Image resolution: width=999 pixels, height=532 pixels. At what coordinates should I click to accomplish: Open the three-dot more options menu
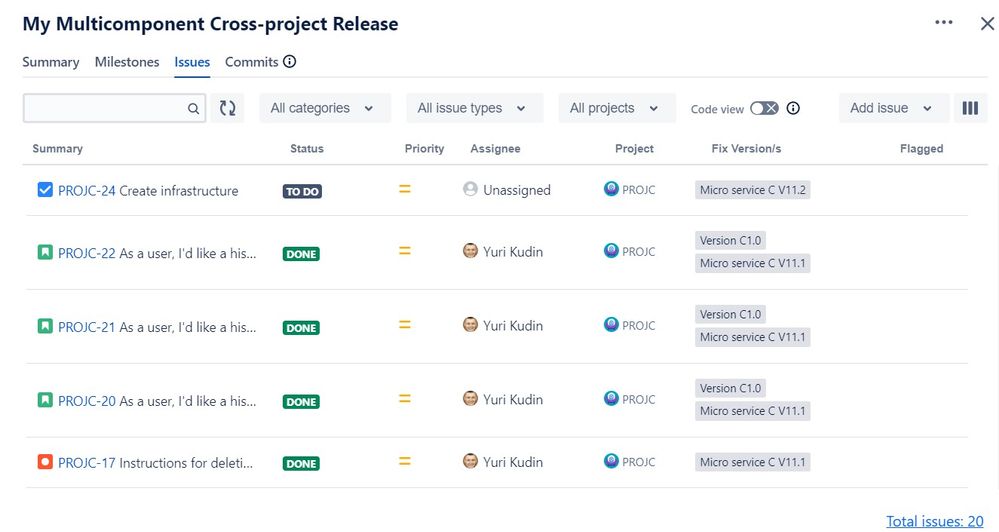[944, 22]
